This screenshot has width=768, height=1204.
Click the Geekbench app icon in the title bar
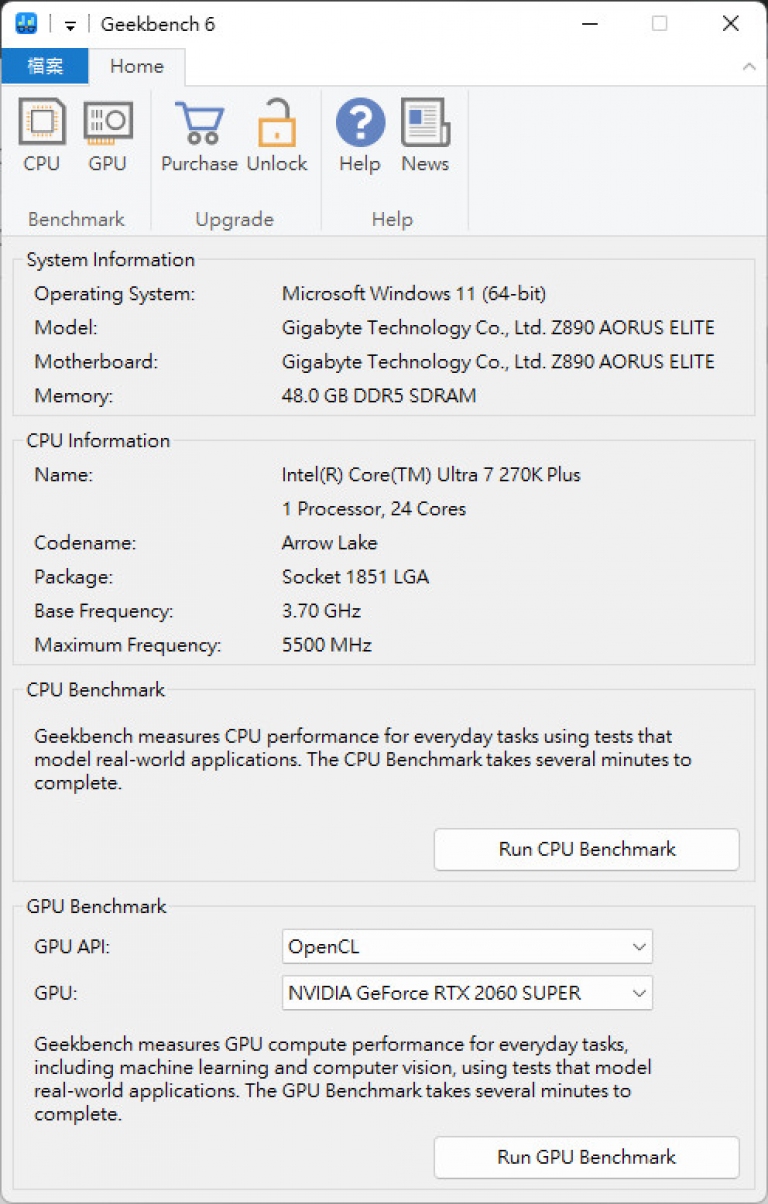26,23
